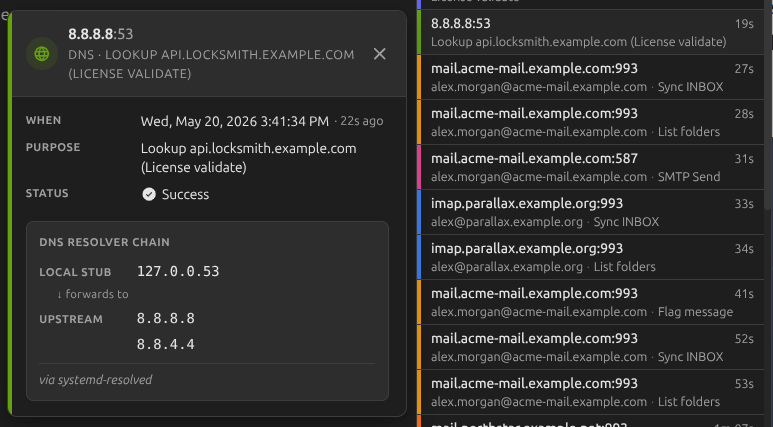The height and width of the screenshot is (427, 773).
Task: Click the 'forwards to' arrow label
Action: 93,294
